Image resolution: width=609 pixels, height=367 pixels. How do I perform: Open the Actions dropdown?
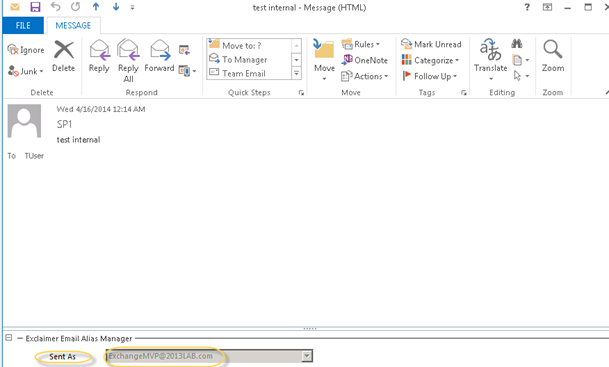[365, 76]
